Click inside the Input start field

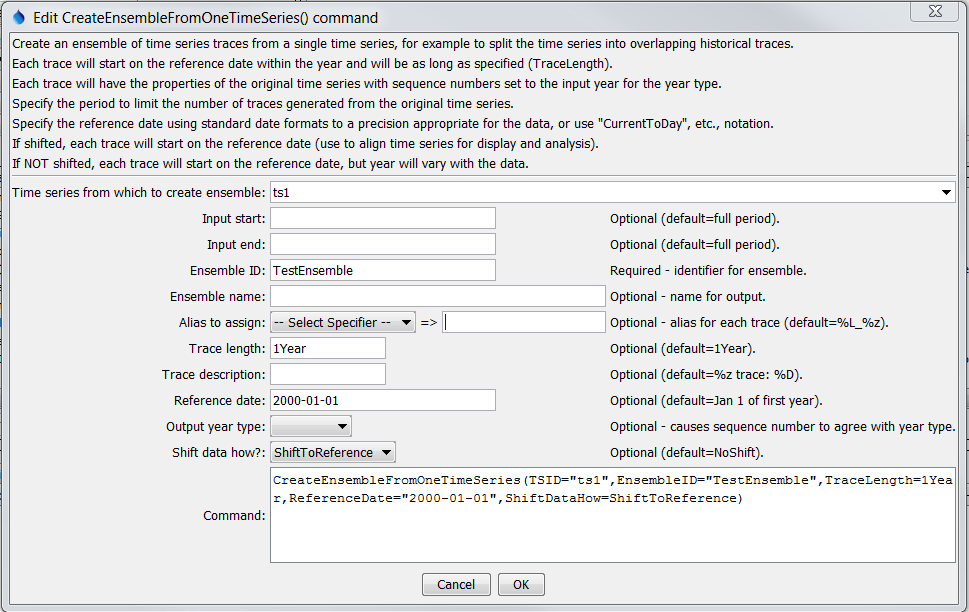(382, 217)
